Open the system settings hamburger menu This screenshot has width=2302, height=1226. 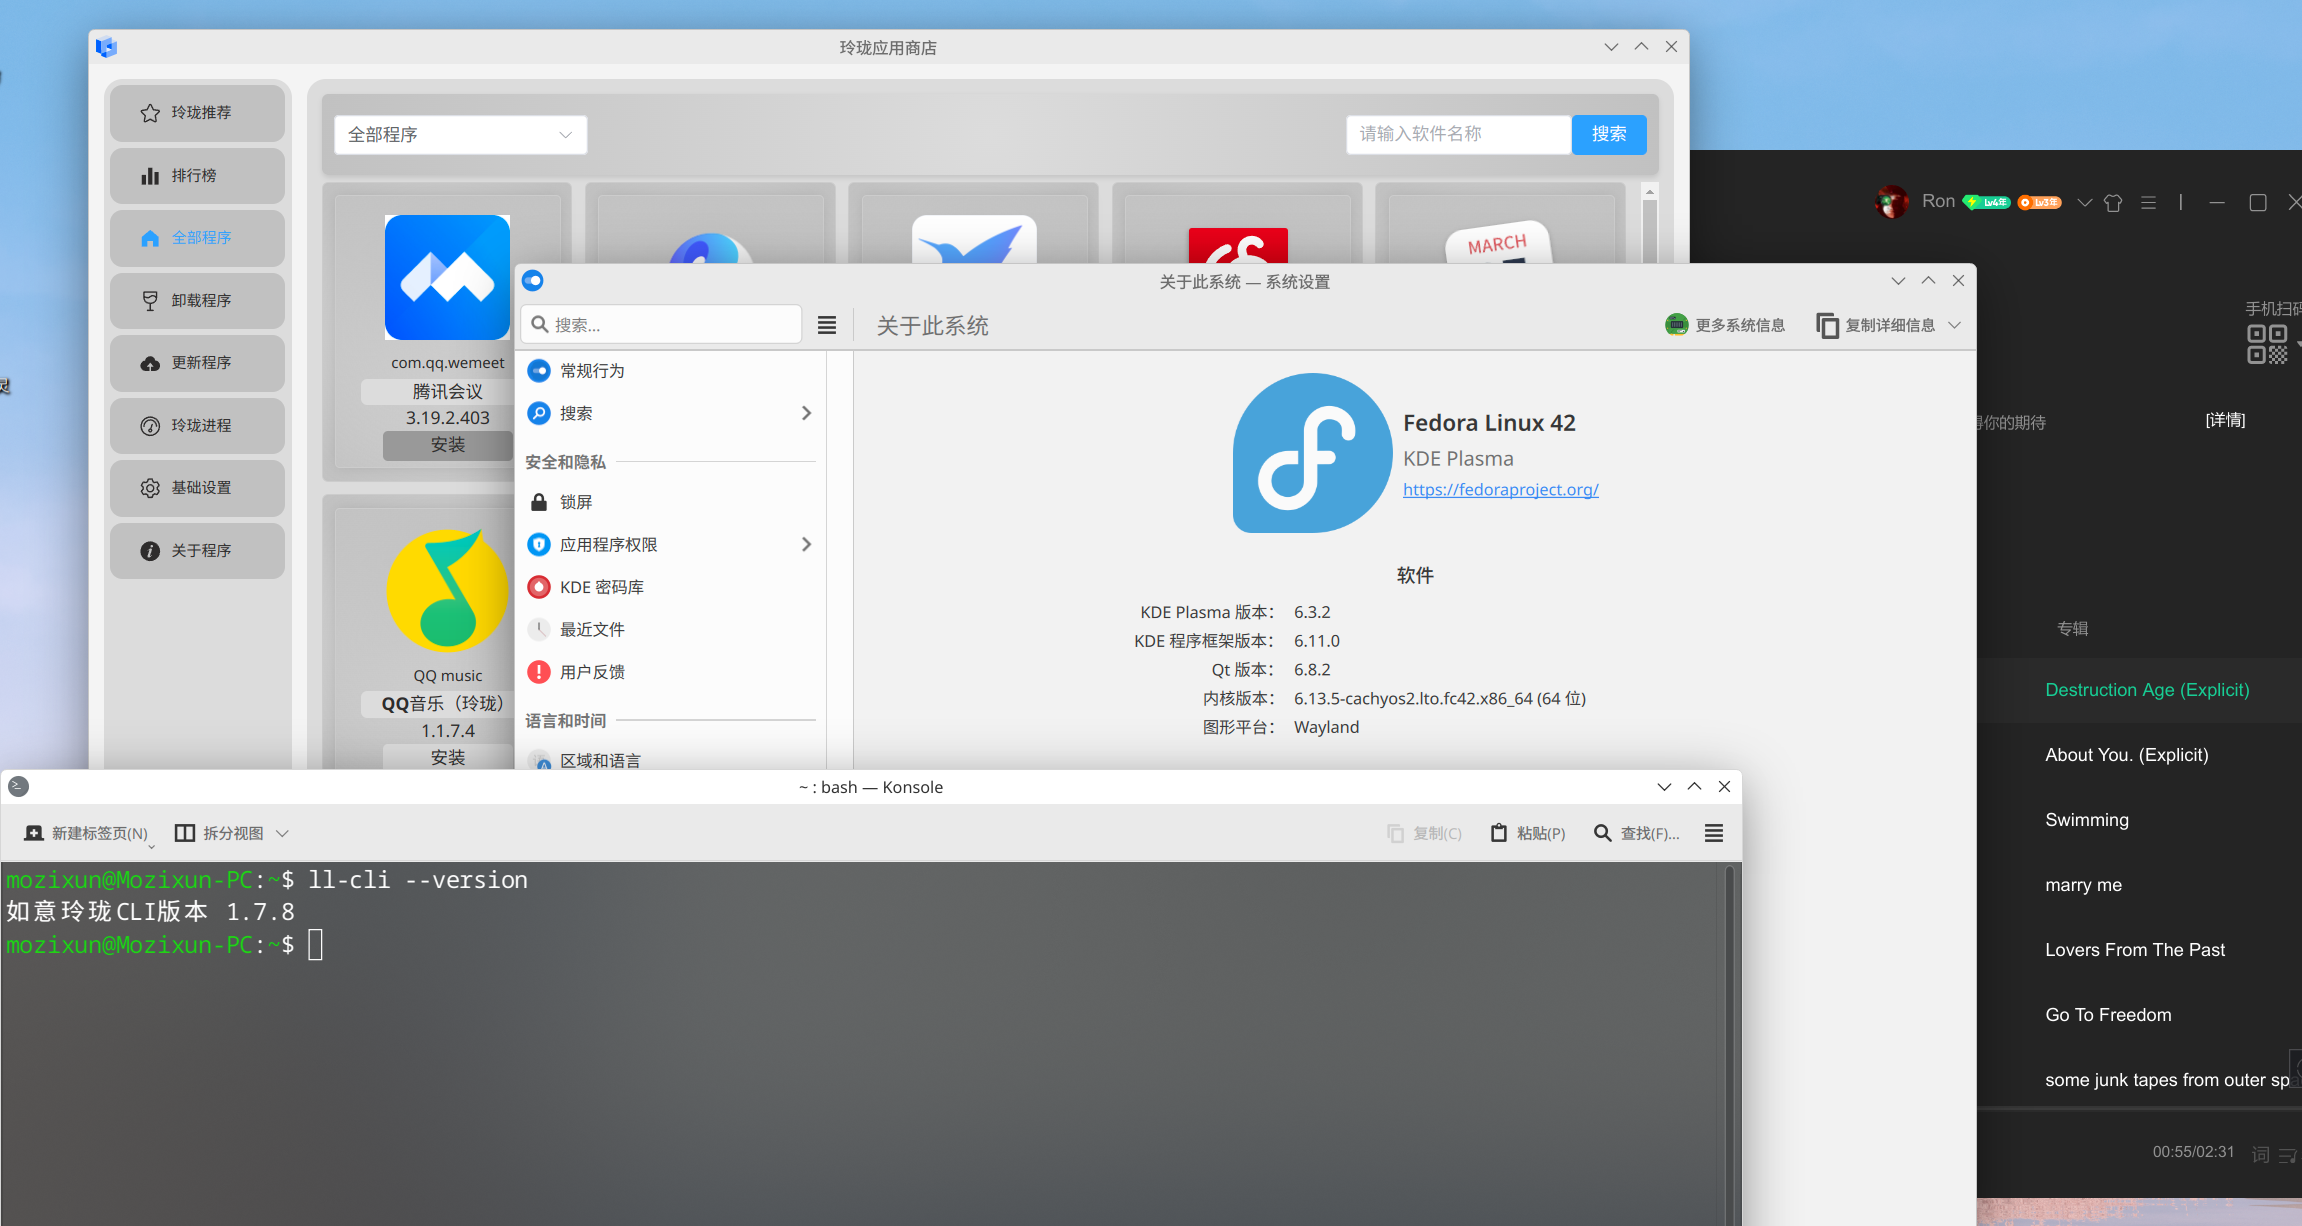click(x=826, y=325)
